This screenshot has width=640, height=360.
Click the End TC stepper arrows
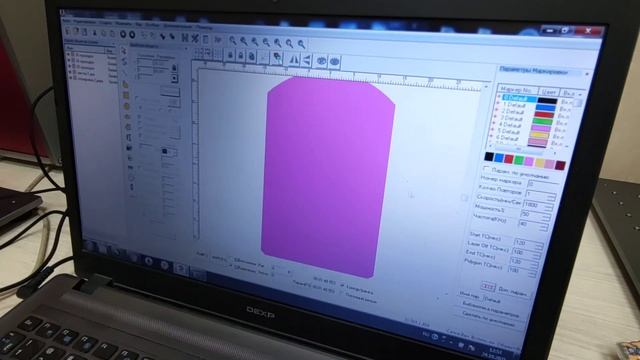[x=534, y=264]
